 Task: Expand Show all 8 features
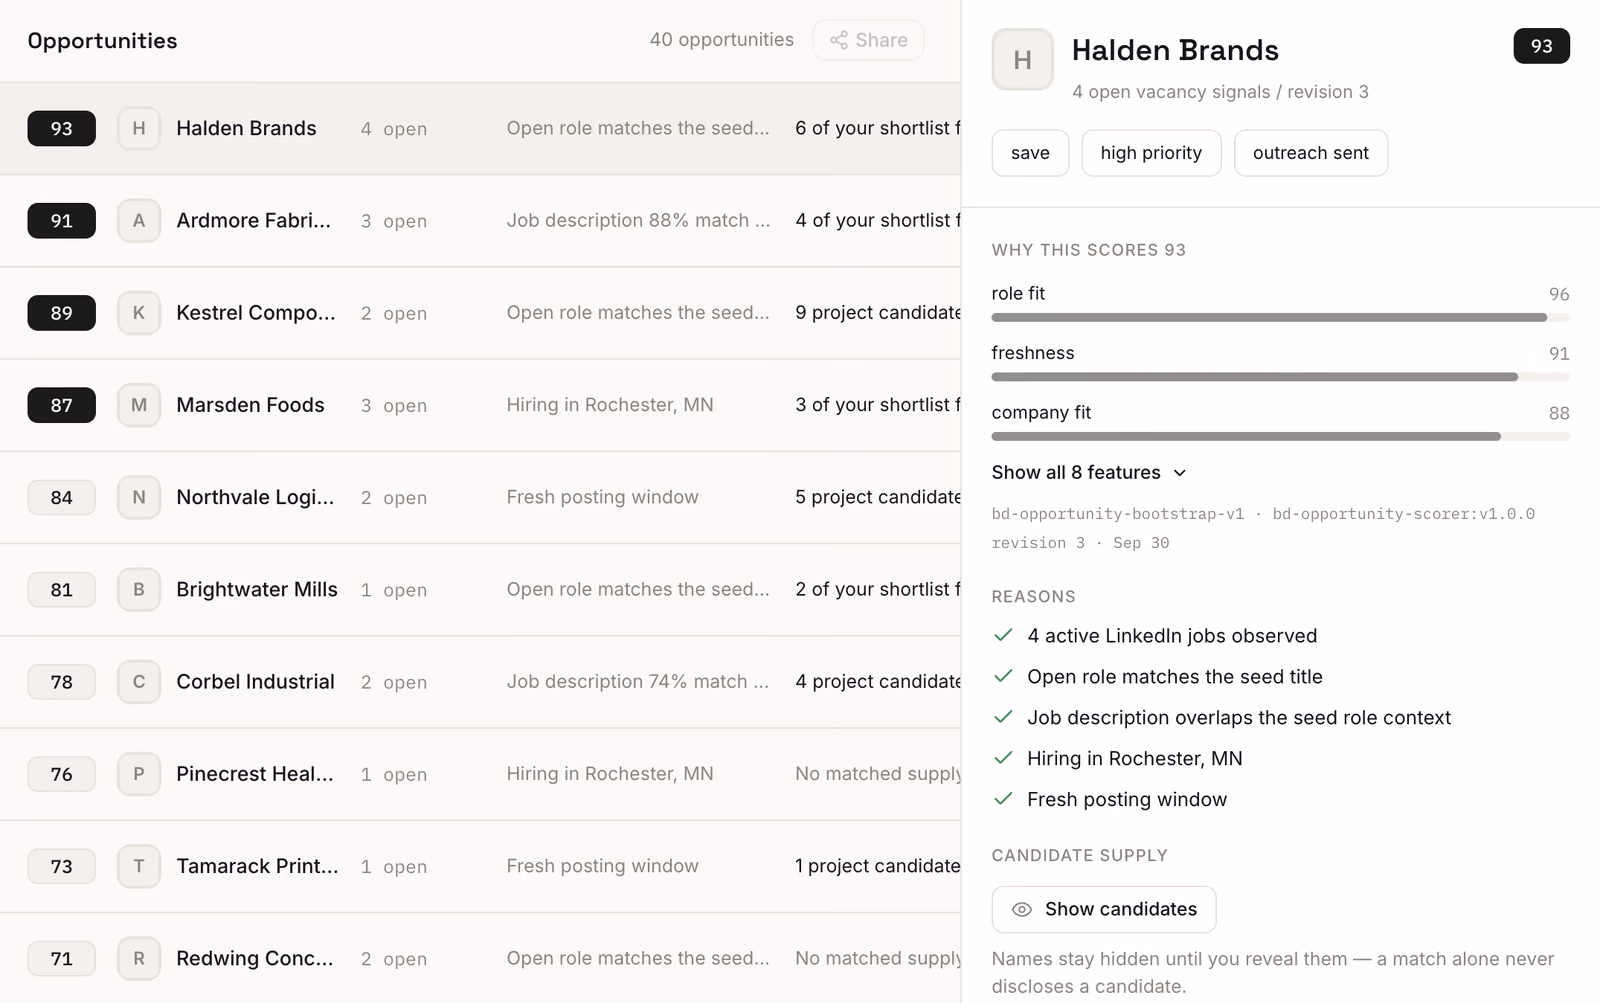click(x=1089, y=472)
